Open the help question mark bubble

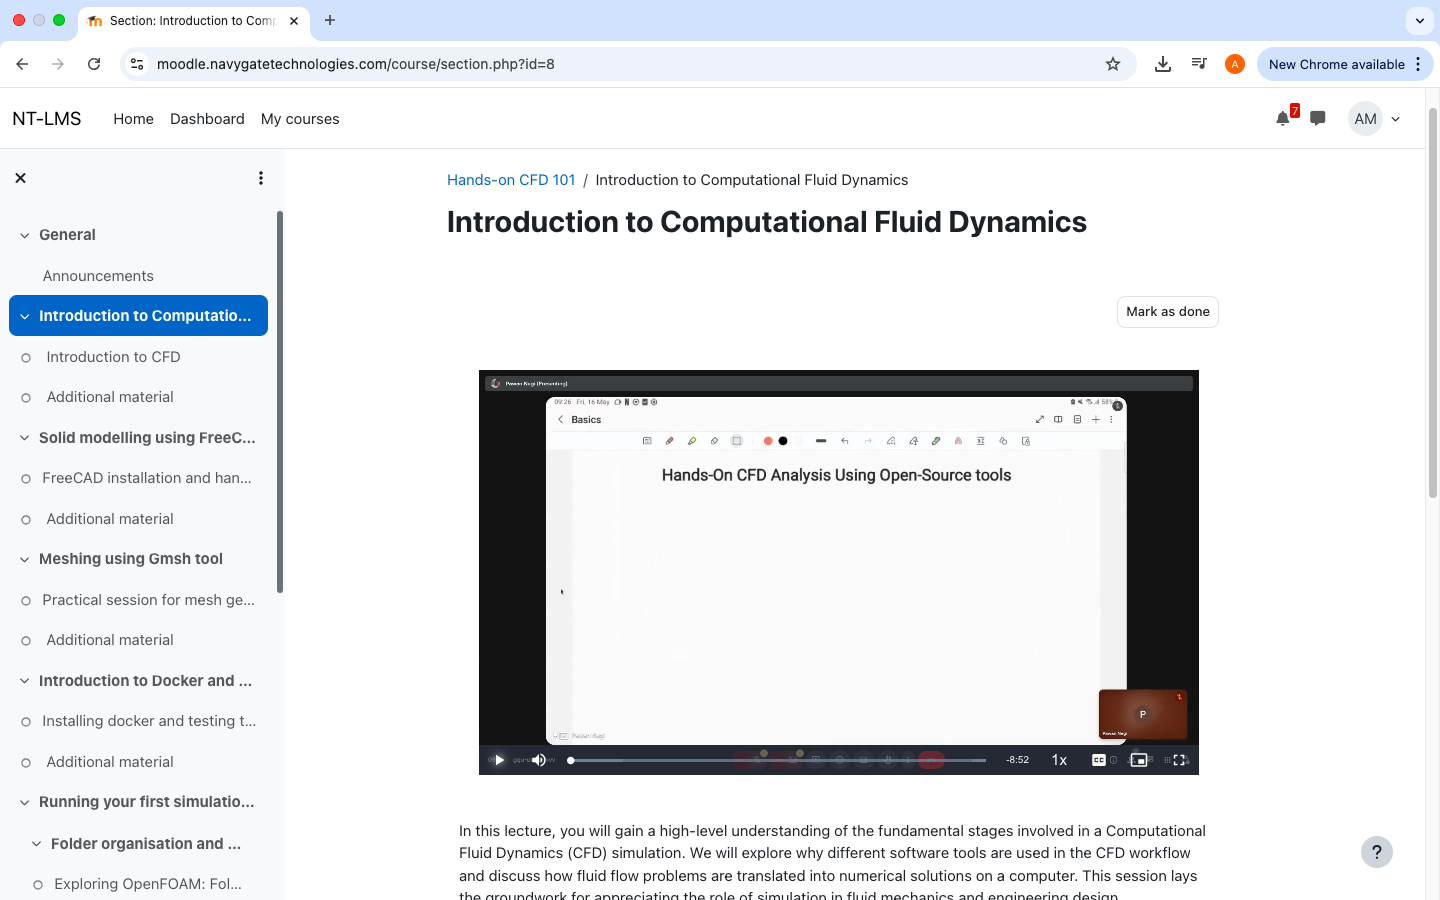1377,852
